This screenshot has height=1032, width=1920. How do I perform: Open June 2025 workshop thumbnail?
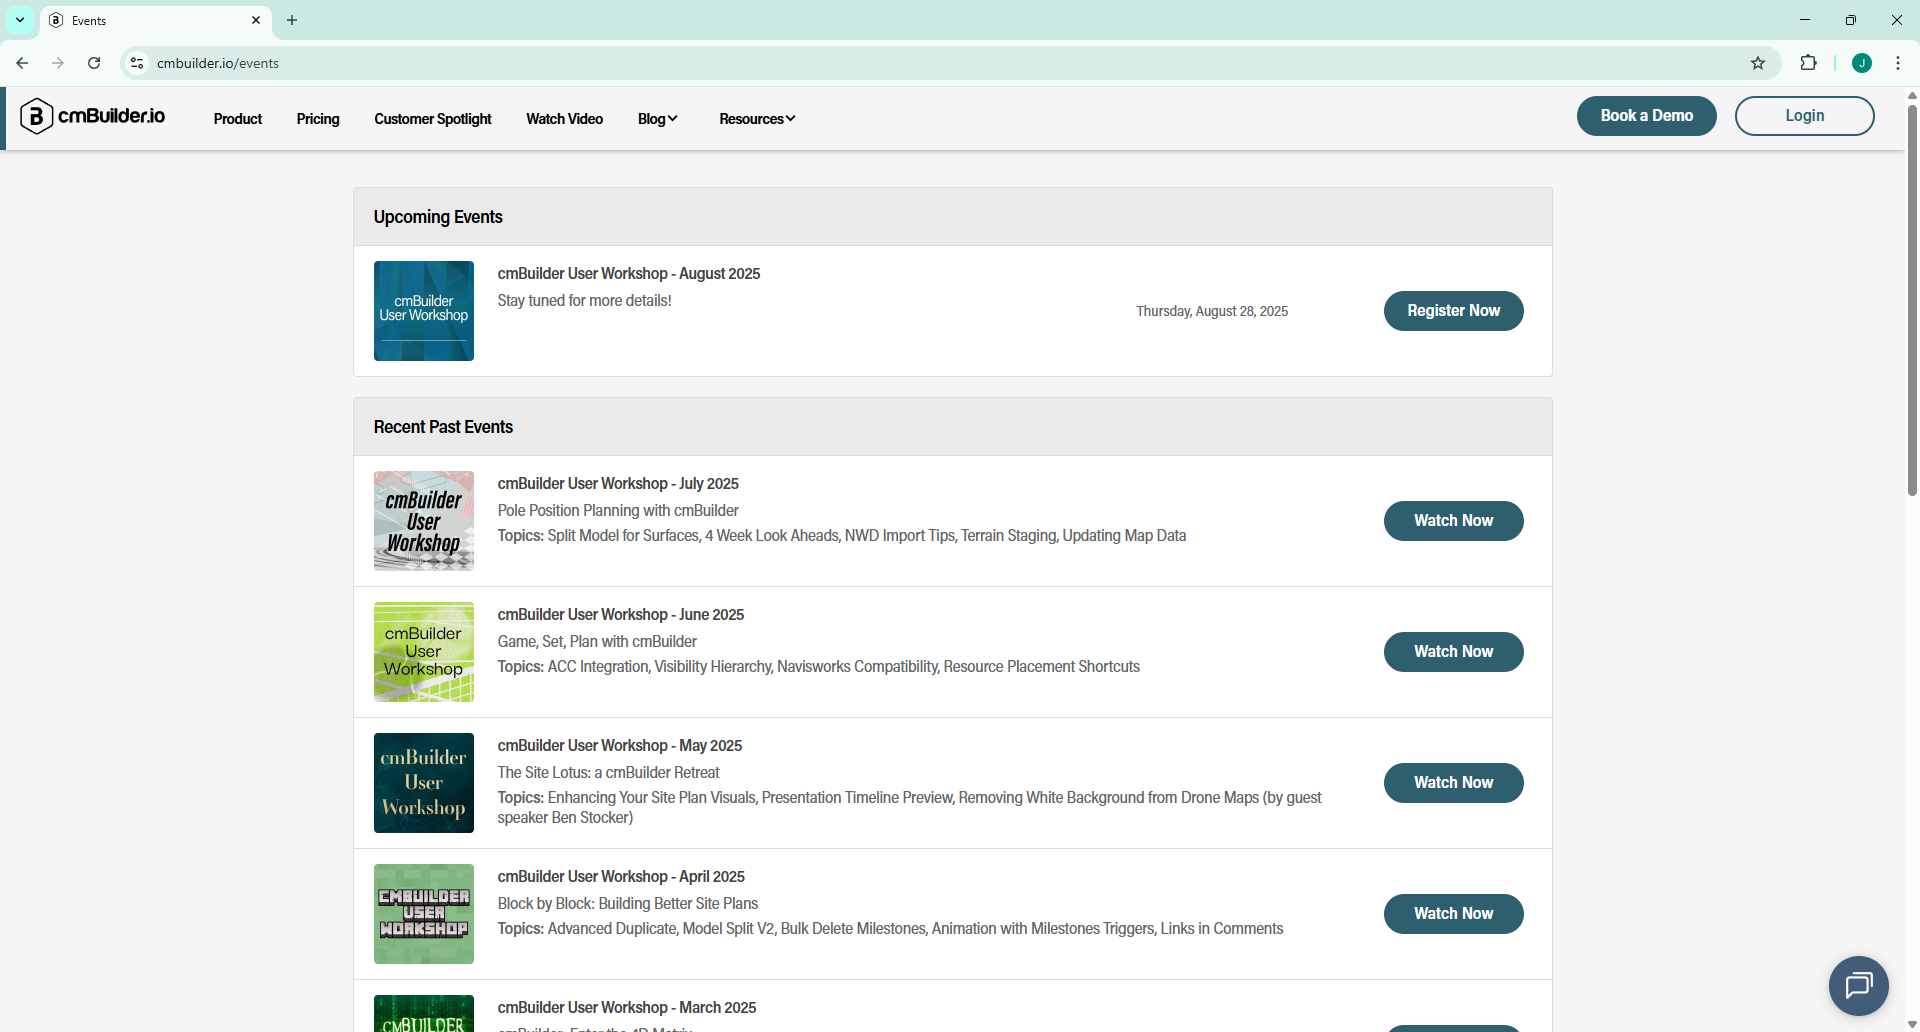[x=424, y=652]
